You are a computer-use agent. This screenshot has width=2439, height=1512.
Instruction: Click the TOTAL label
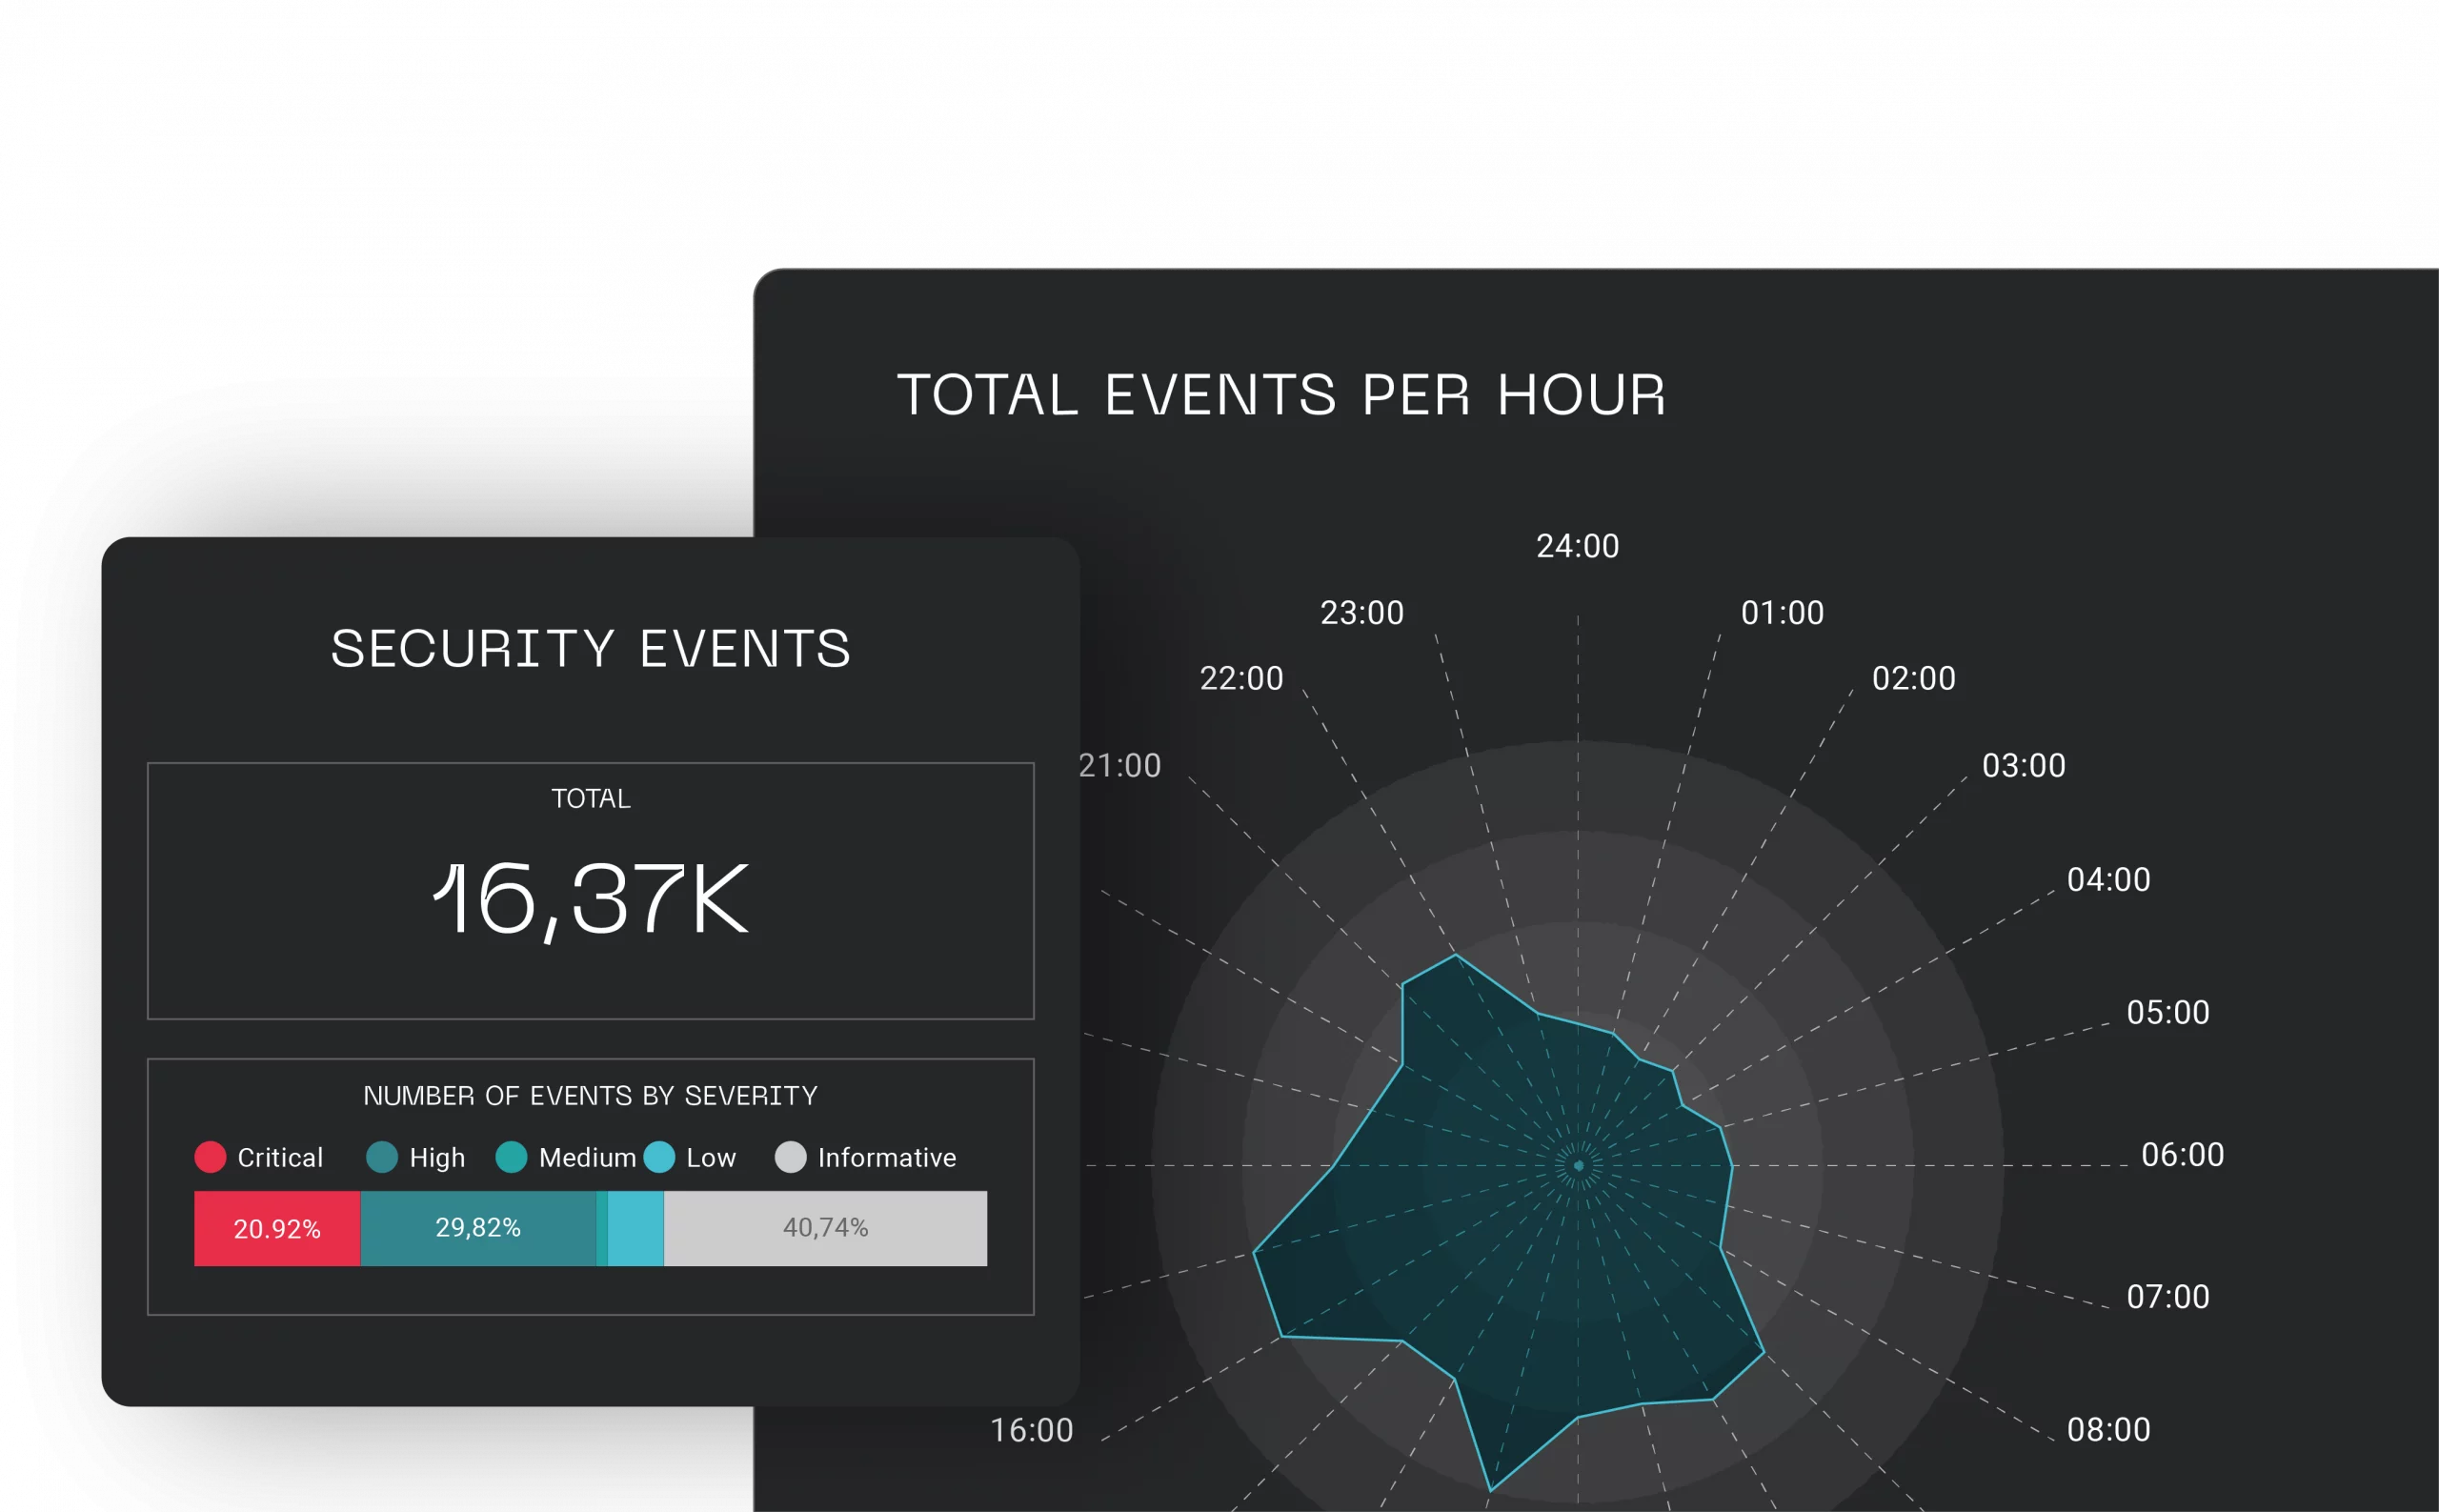click(591, 798)
